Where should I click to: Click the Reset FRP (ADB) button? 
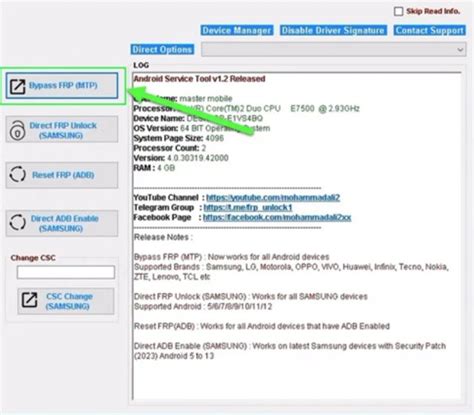[x=62, y=175]
